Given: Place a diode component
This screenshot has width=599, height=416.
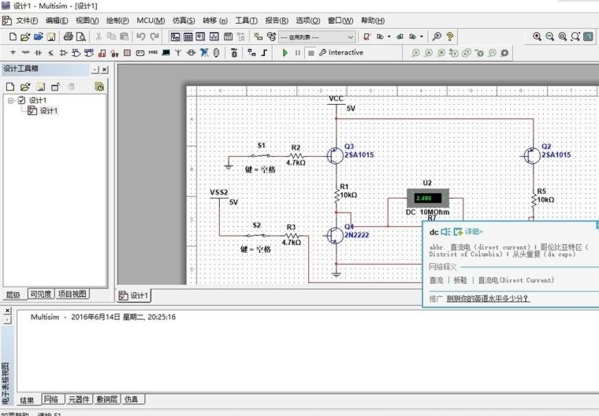Looking at the screenshot, I should (38, 53).
